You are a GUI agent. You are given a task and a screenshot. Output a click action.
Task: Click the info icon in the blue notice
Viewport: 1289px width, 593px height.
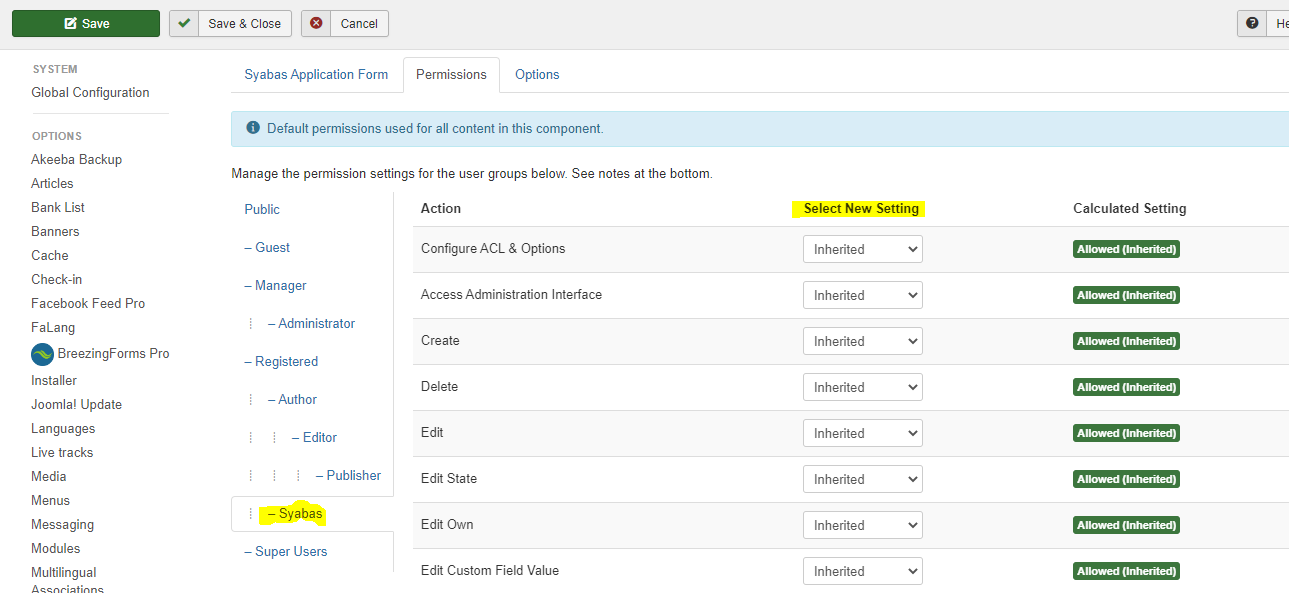(253, 128)
